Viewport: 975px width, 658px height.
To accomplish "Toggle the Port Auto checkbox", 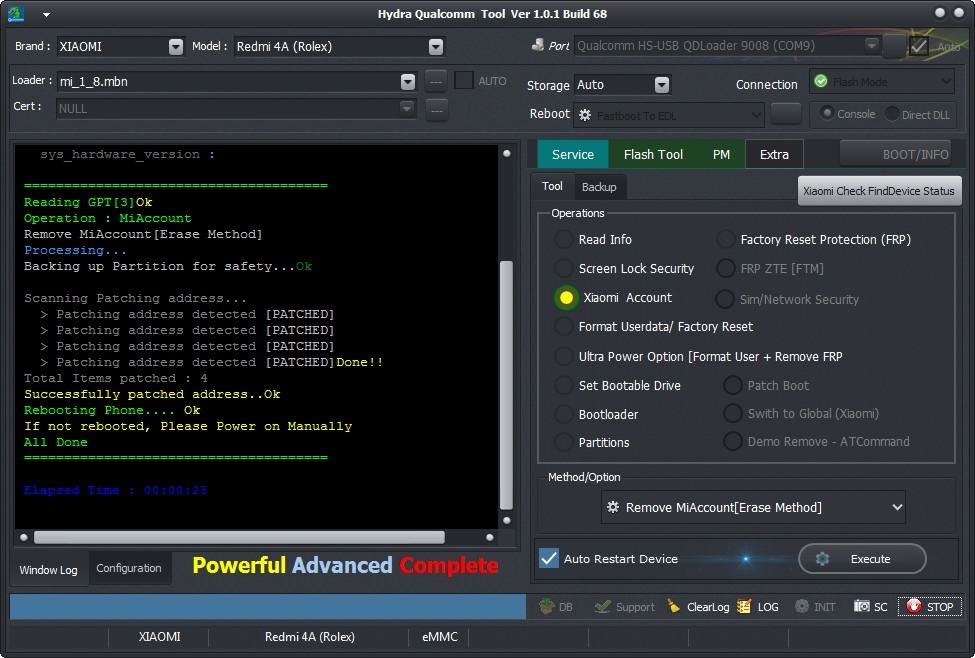I will 918,46.
